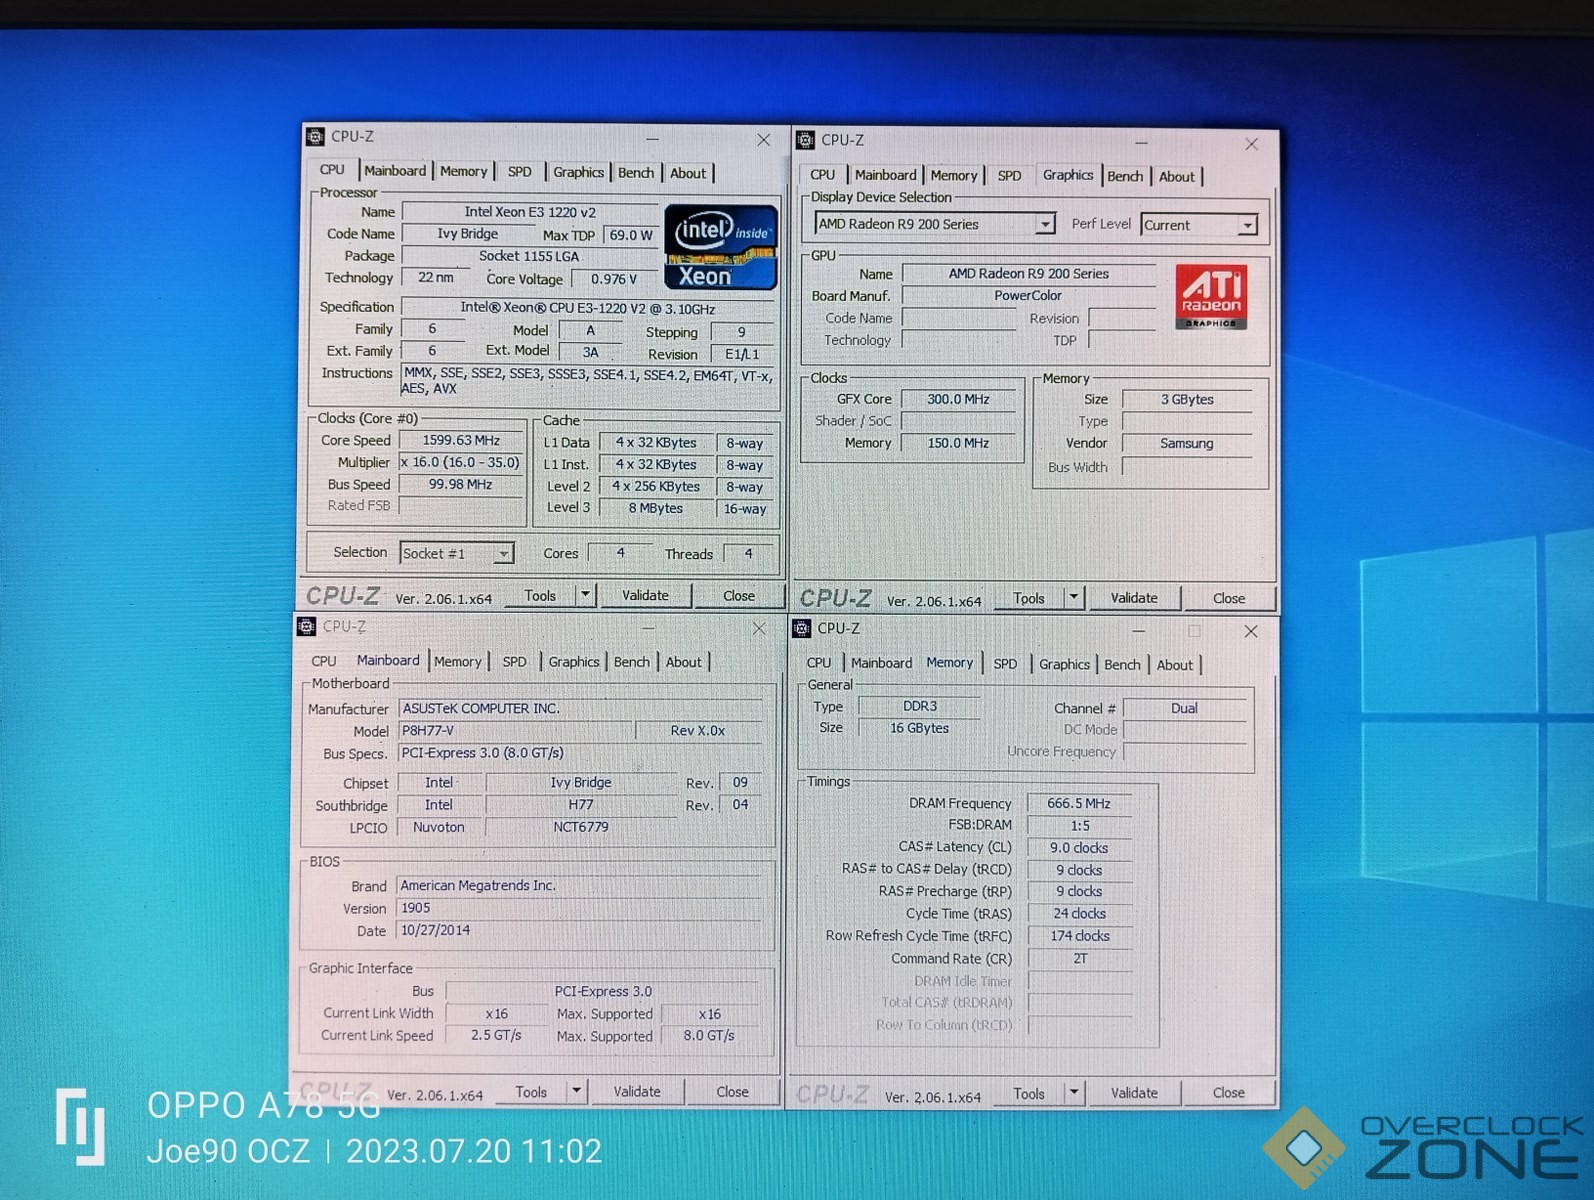Screen dimensions: 1594x1200
Task: Select Graphics tab in the Mainboard window
Action: pyautogui.click(x=574, y=662)
